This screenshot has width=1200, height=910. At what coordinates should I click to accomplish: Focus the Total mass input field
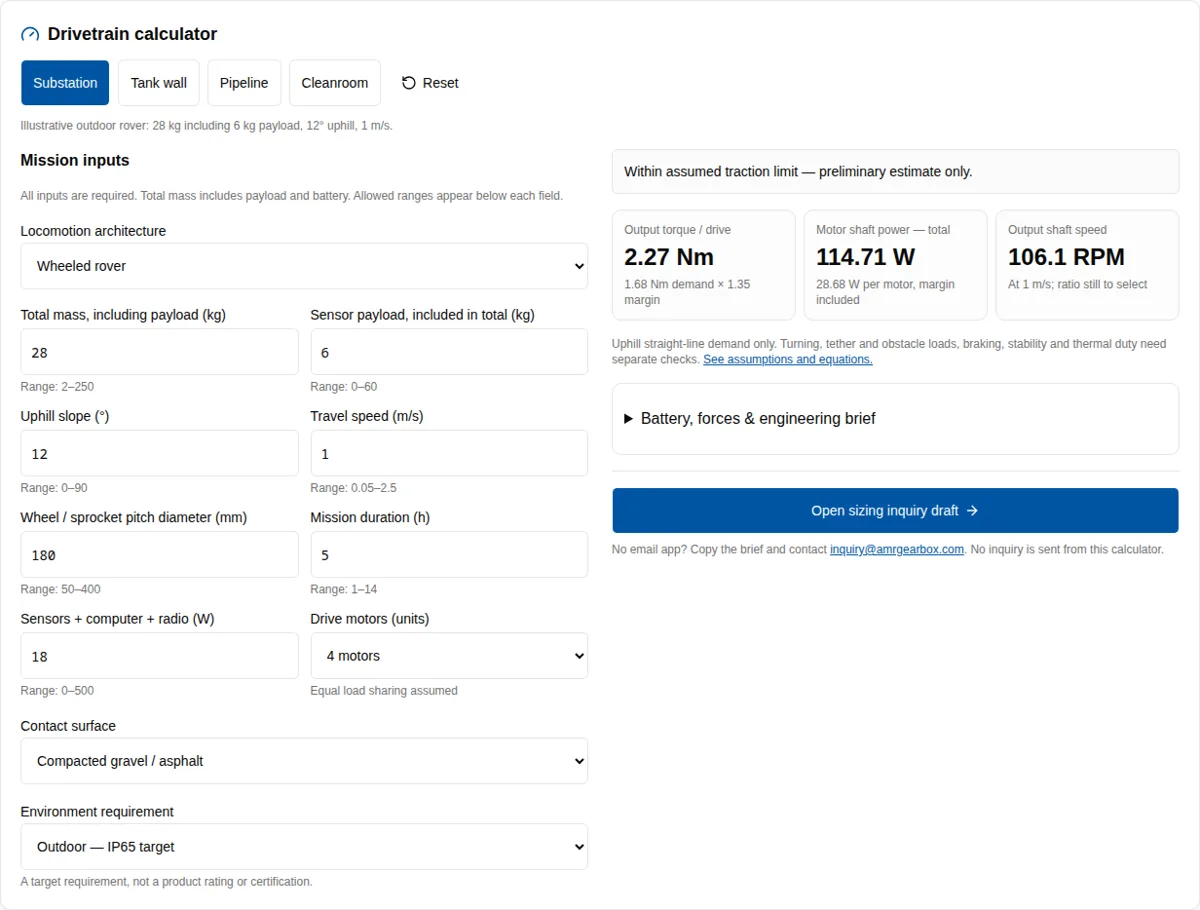point(159,352)
